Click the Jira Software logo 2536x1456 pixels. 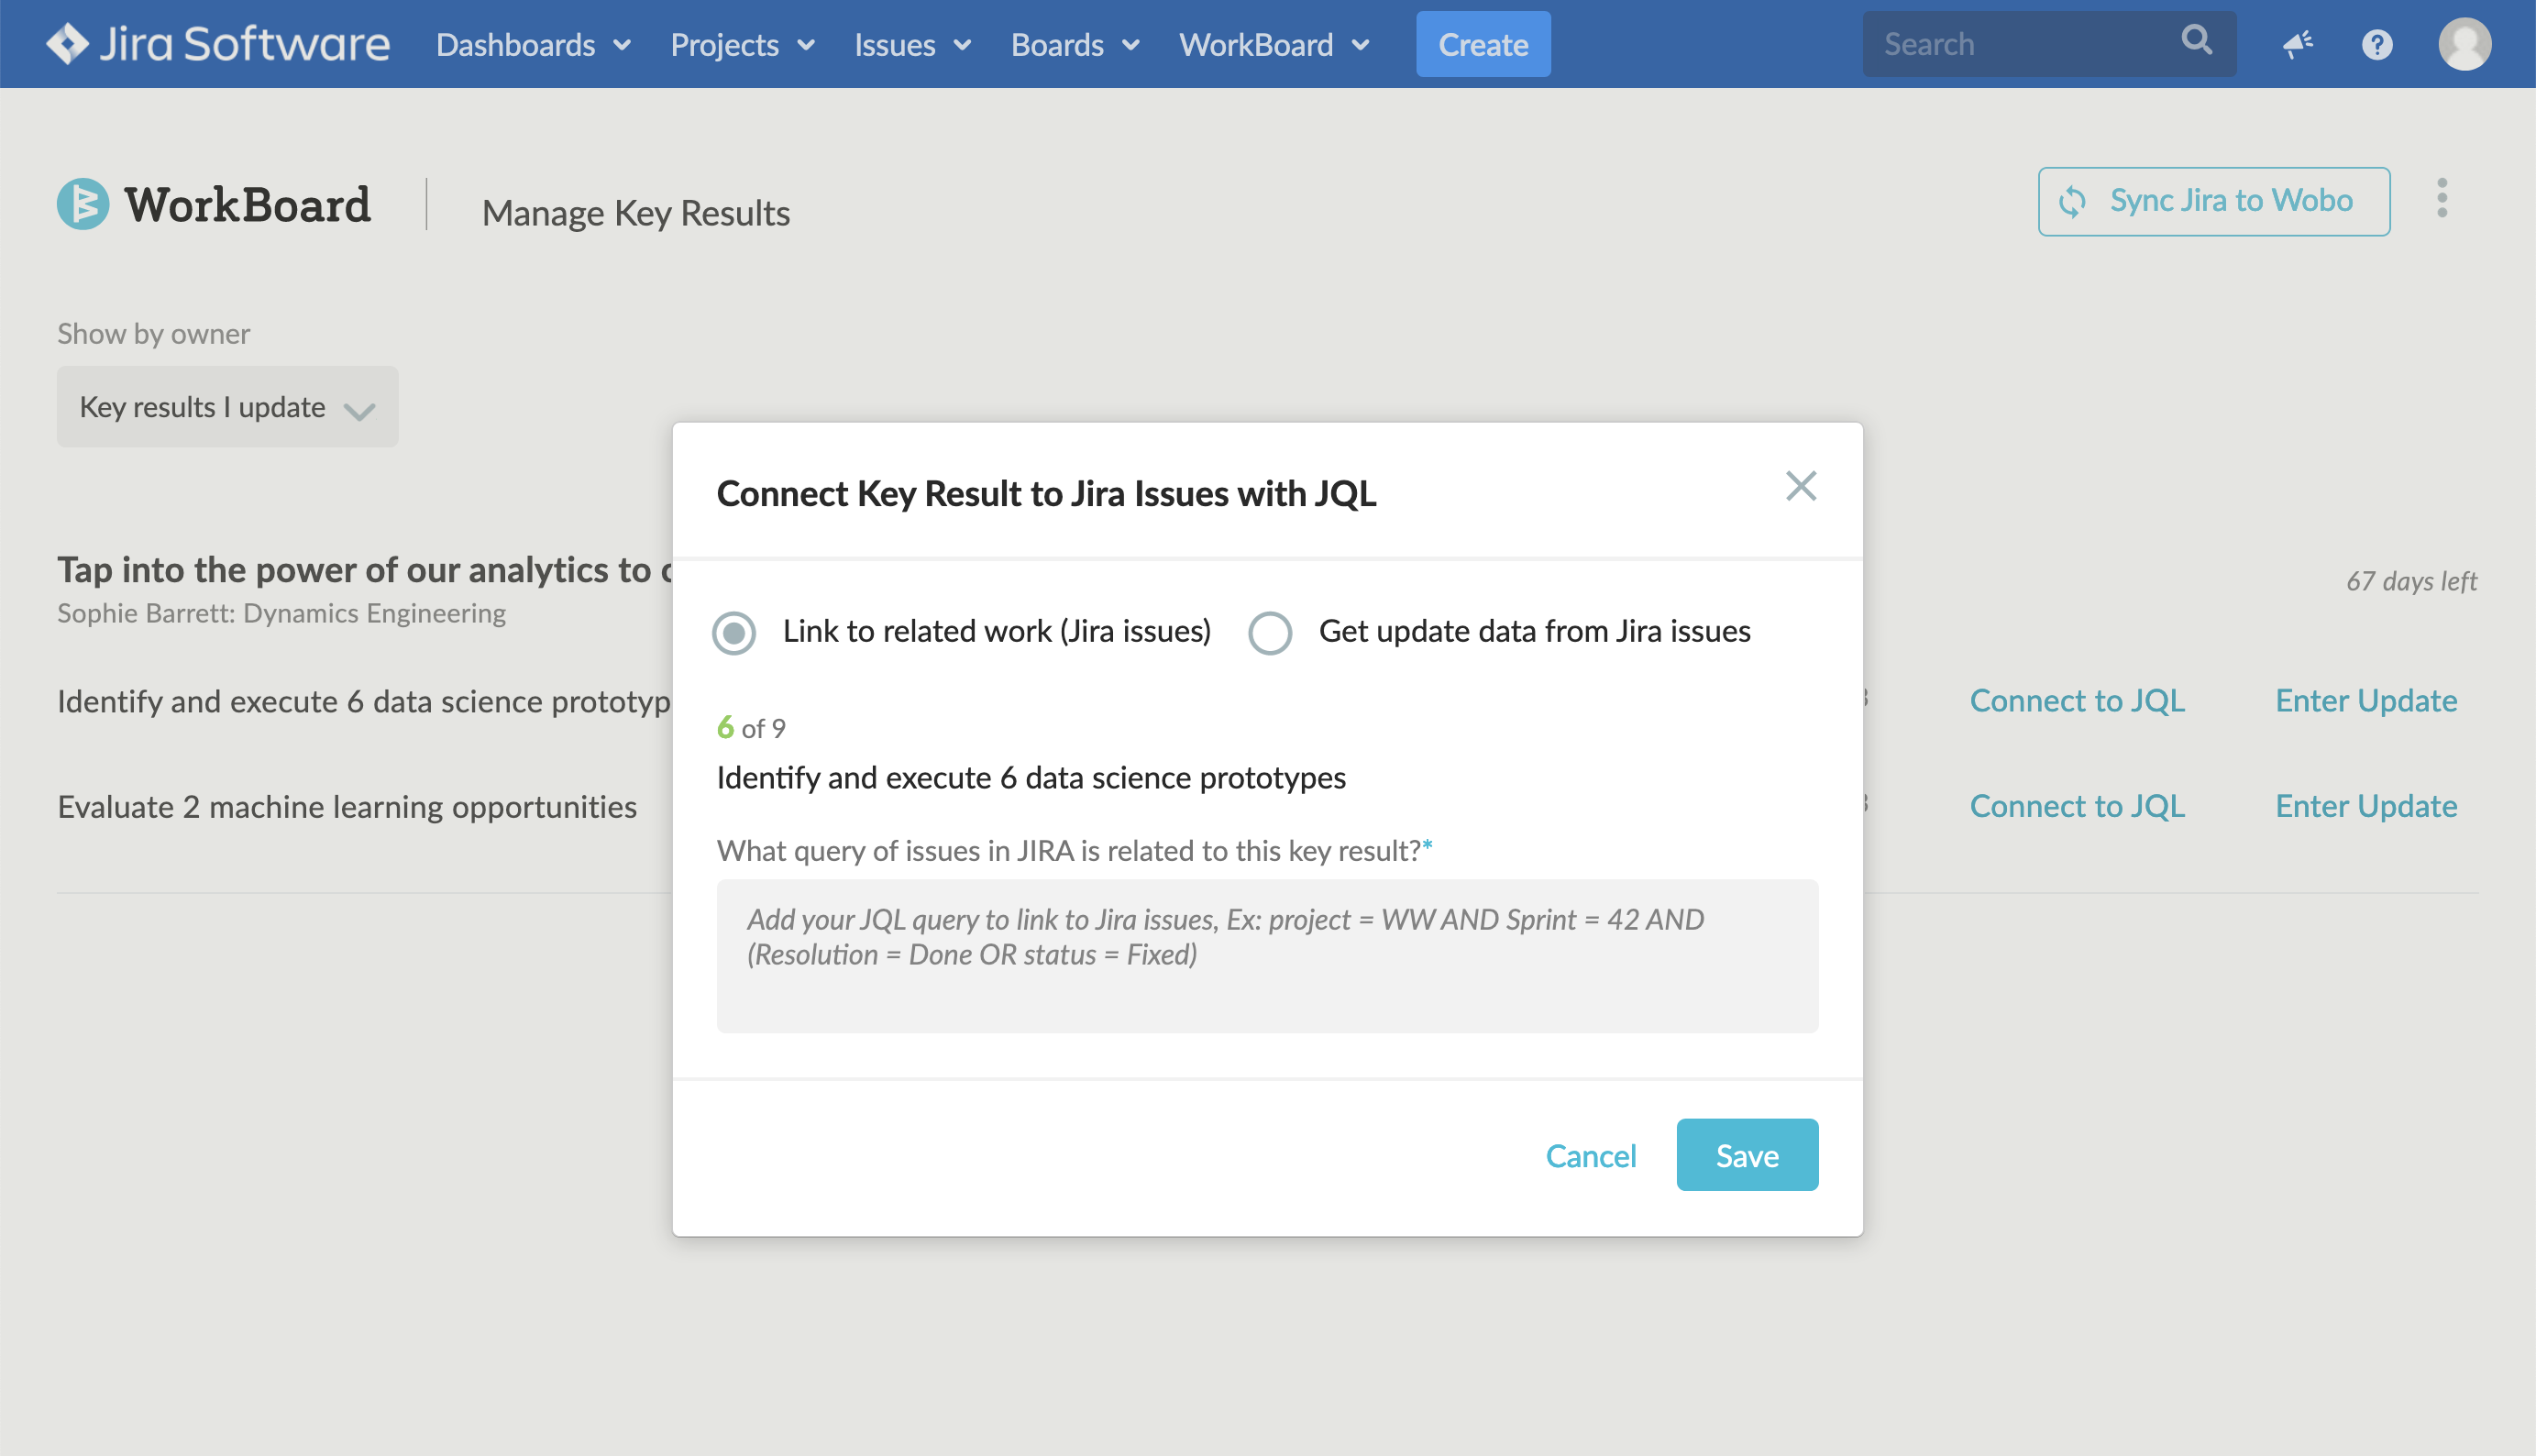(218, 44)
